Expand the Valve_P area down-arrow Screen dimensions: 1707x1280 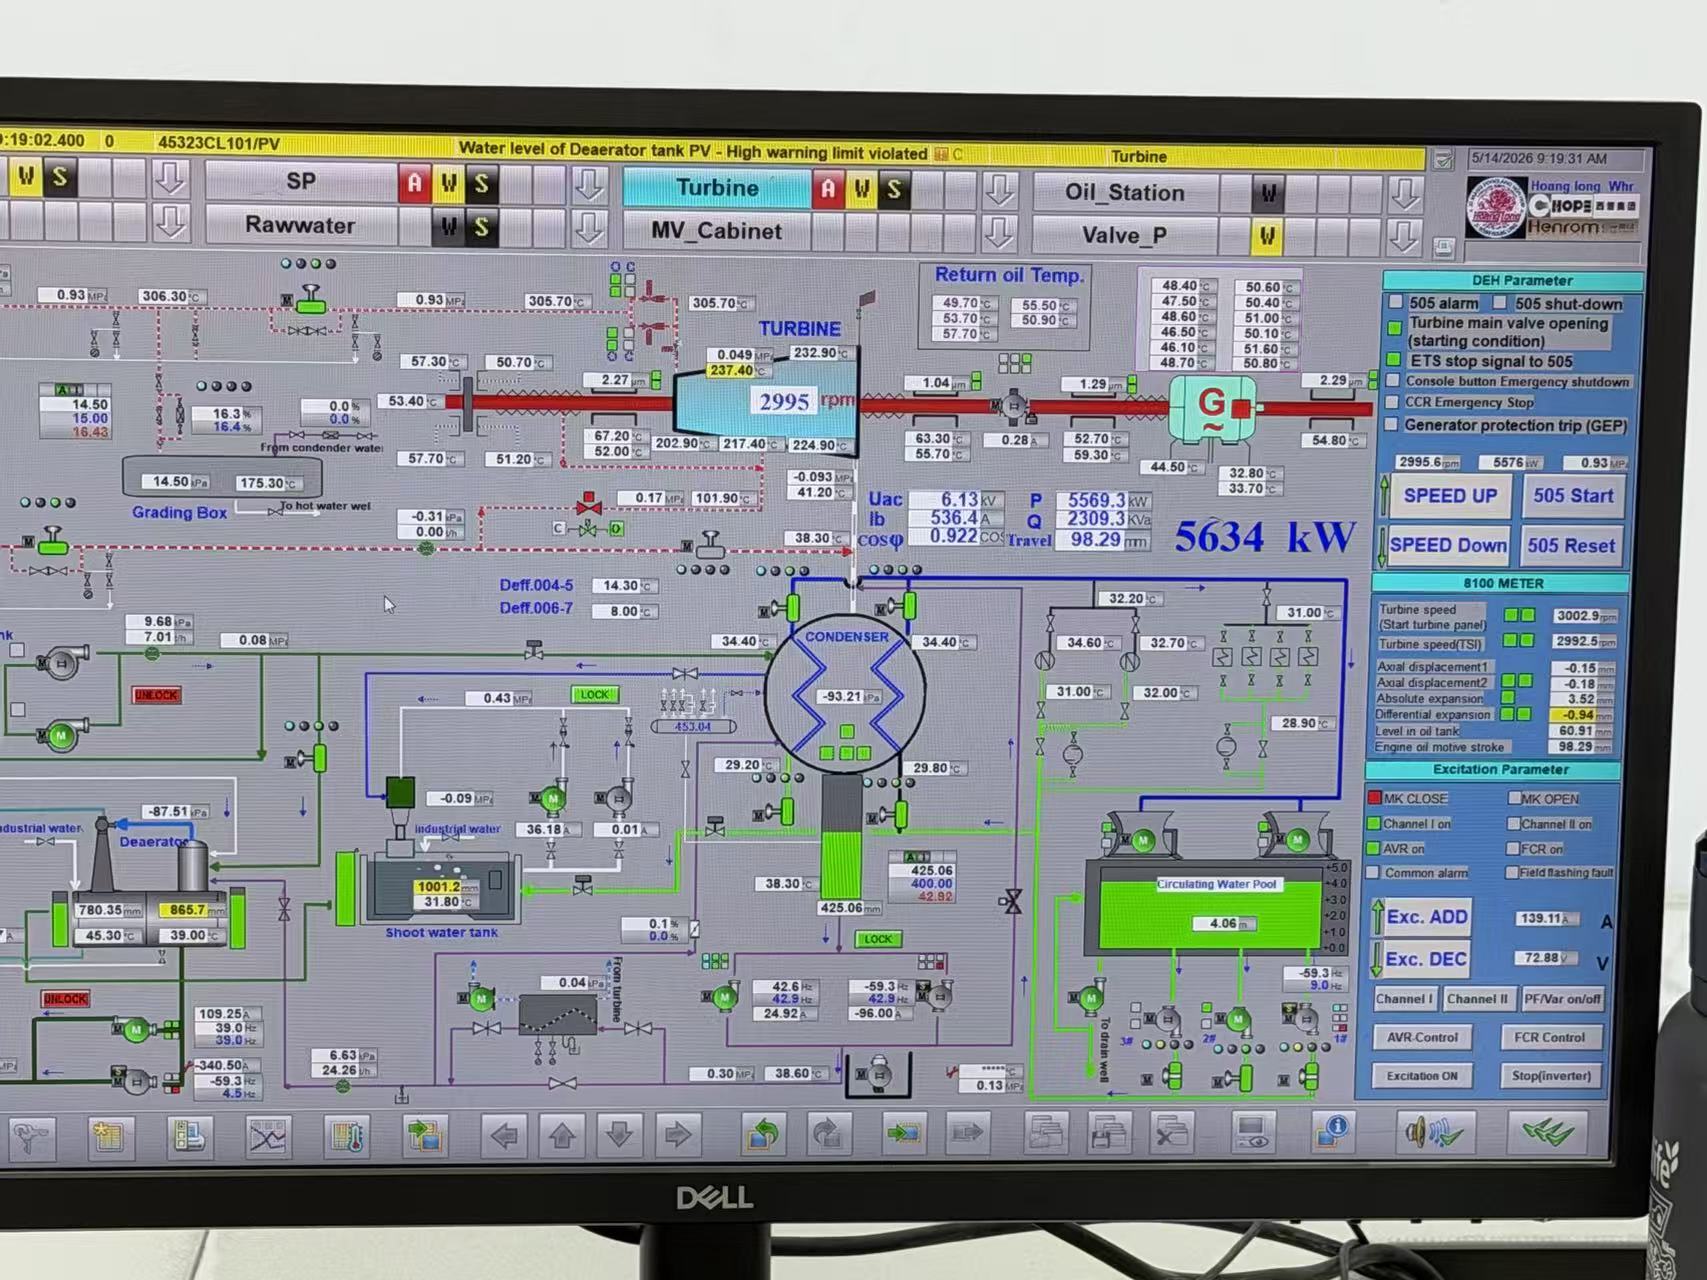[1404, 236]
